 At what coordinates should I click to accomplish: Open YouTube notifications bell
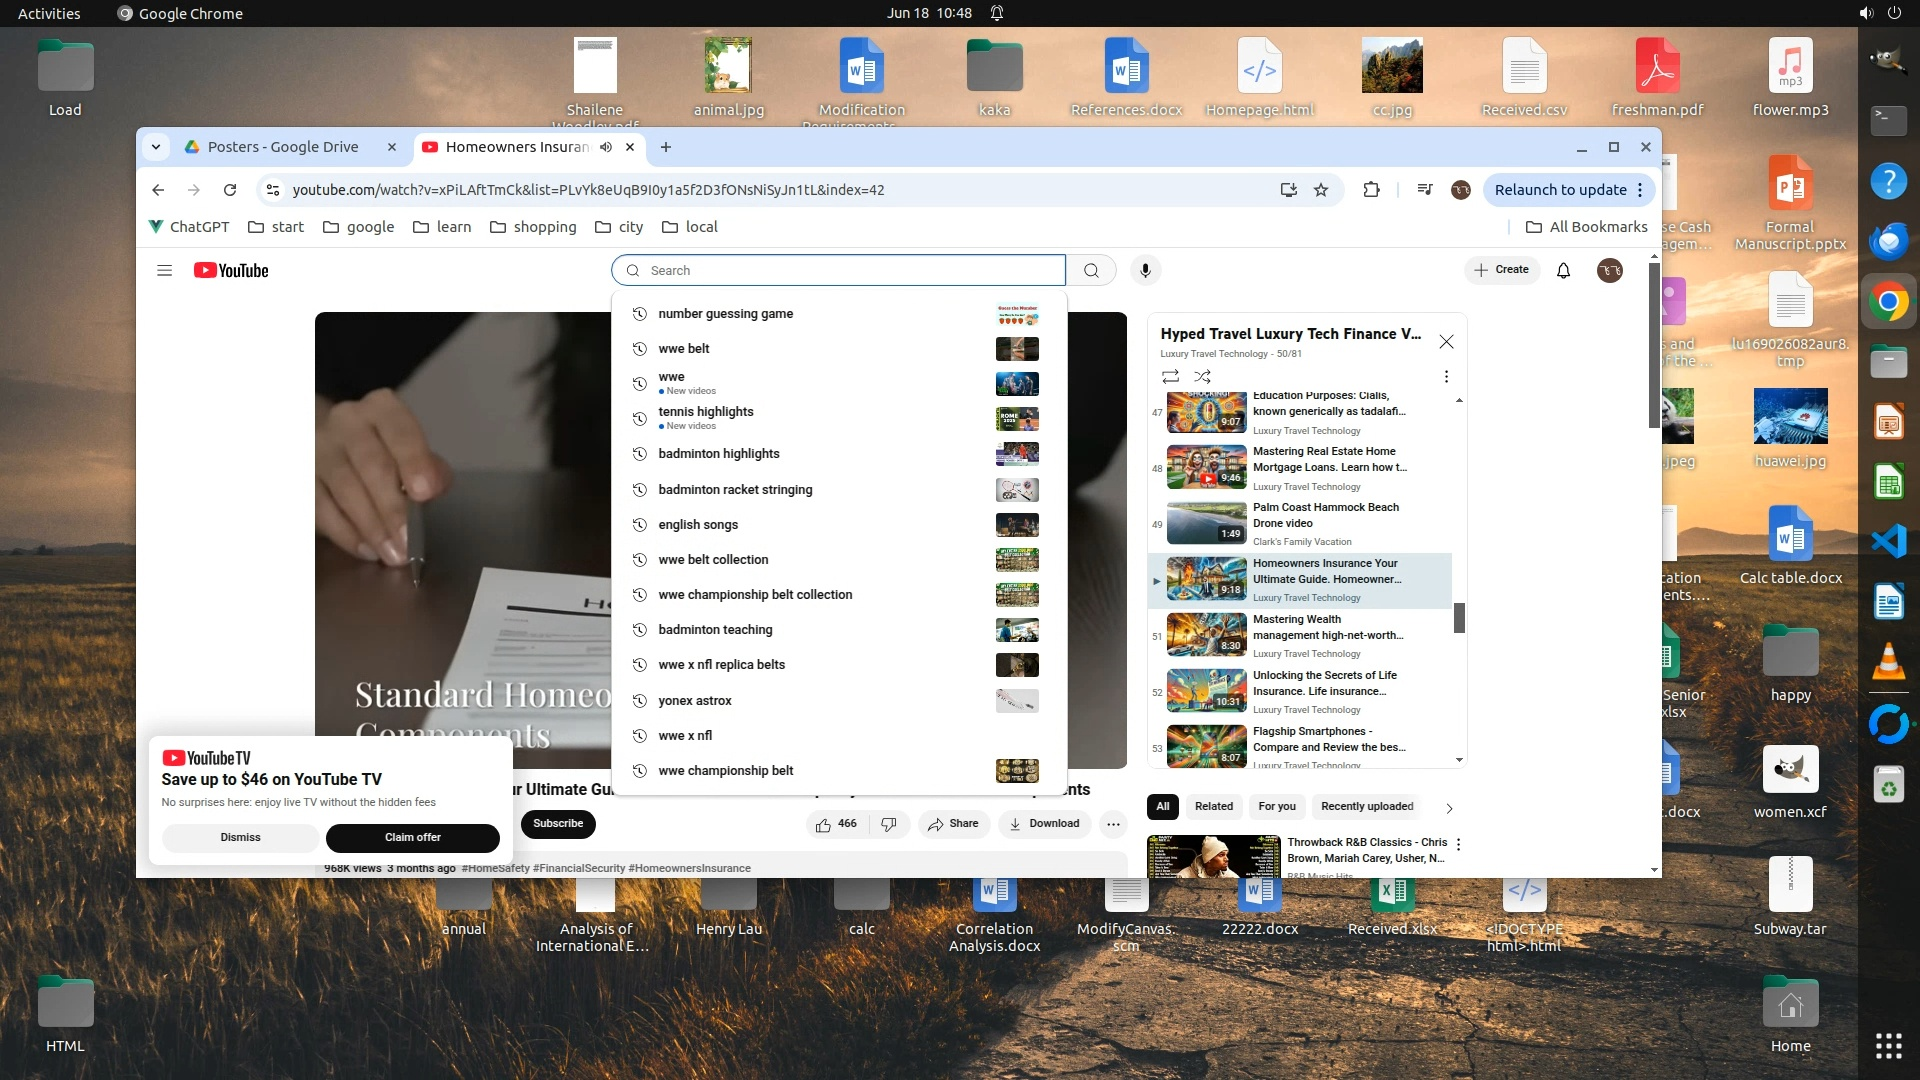point(1563,270)
